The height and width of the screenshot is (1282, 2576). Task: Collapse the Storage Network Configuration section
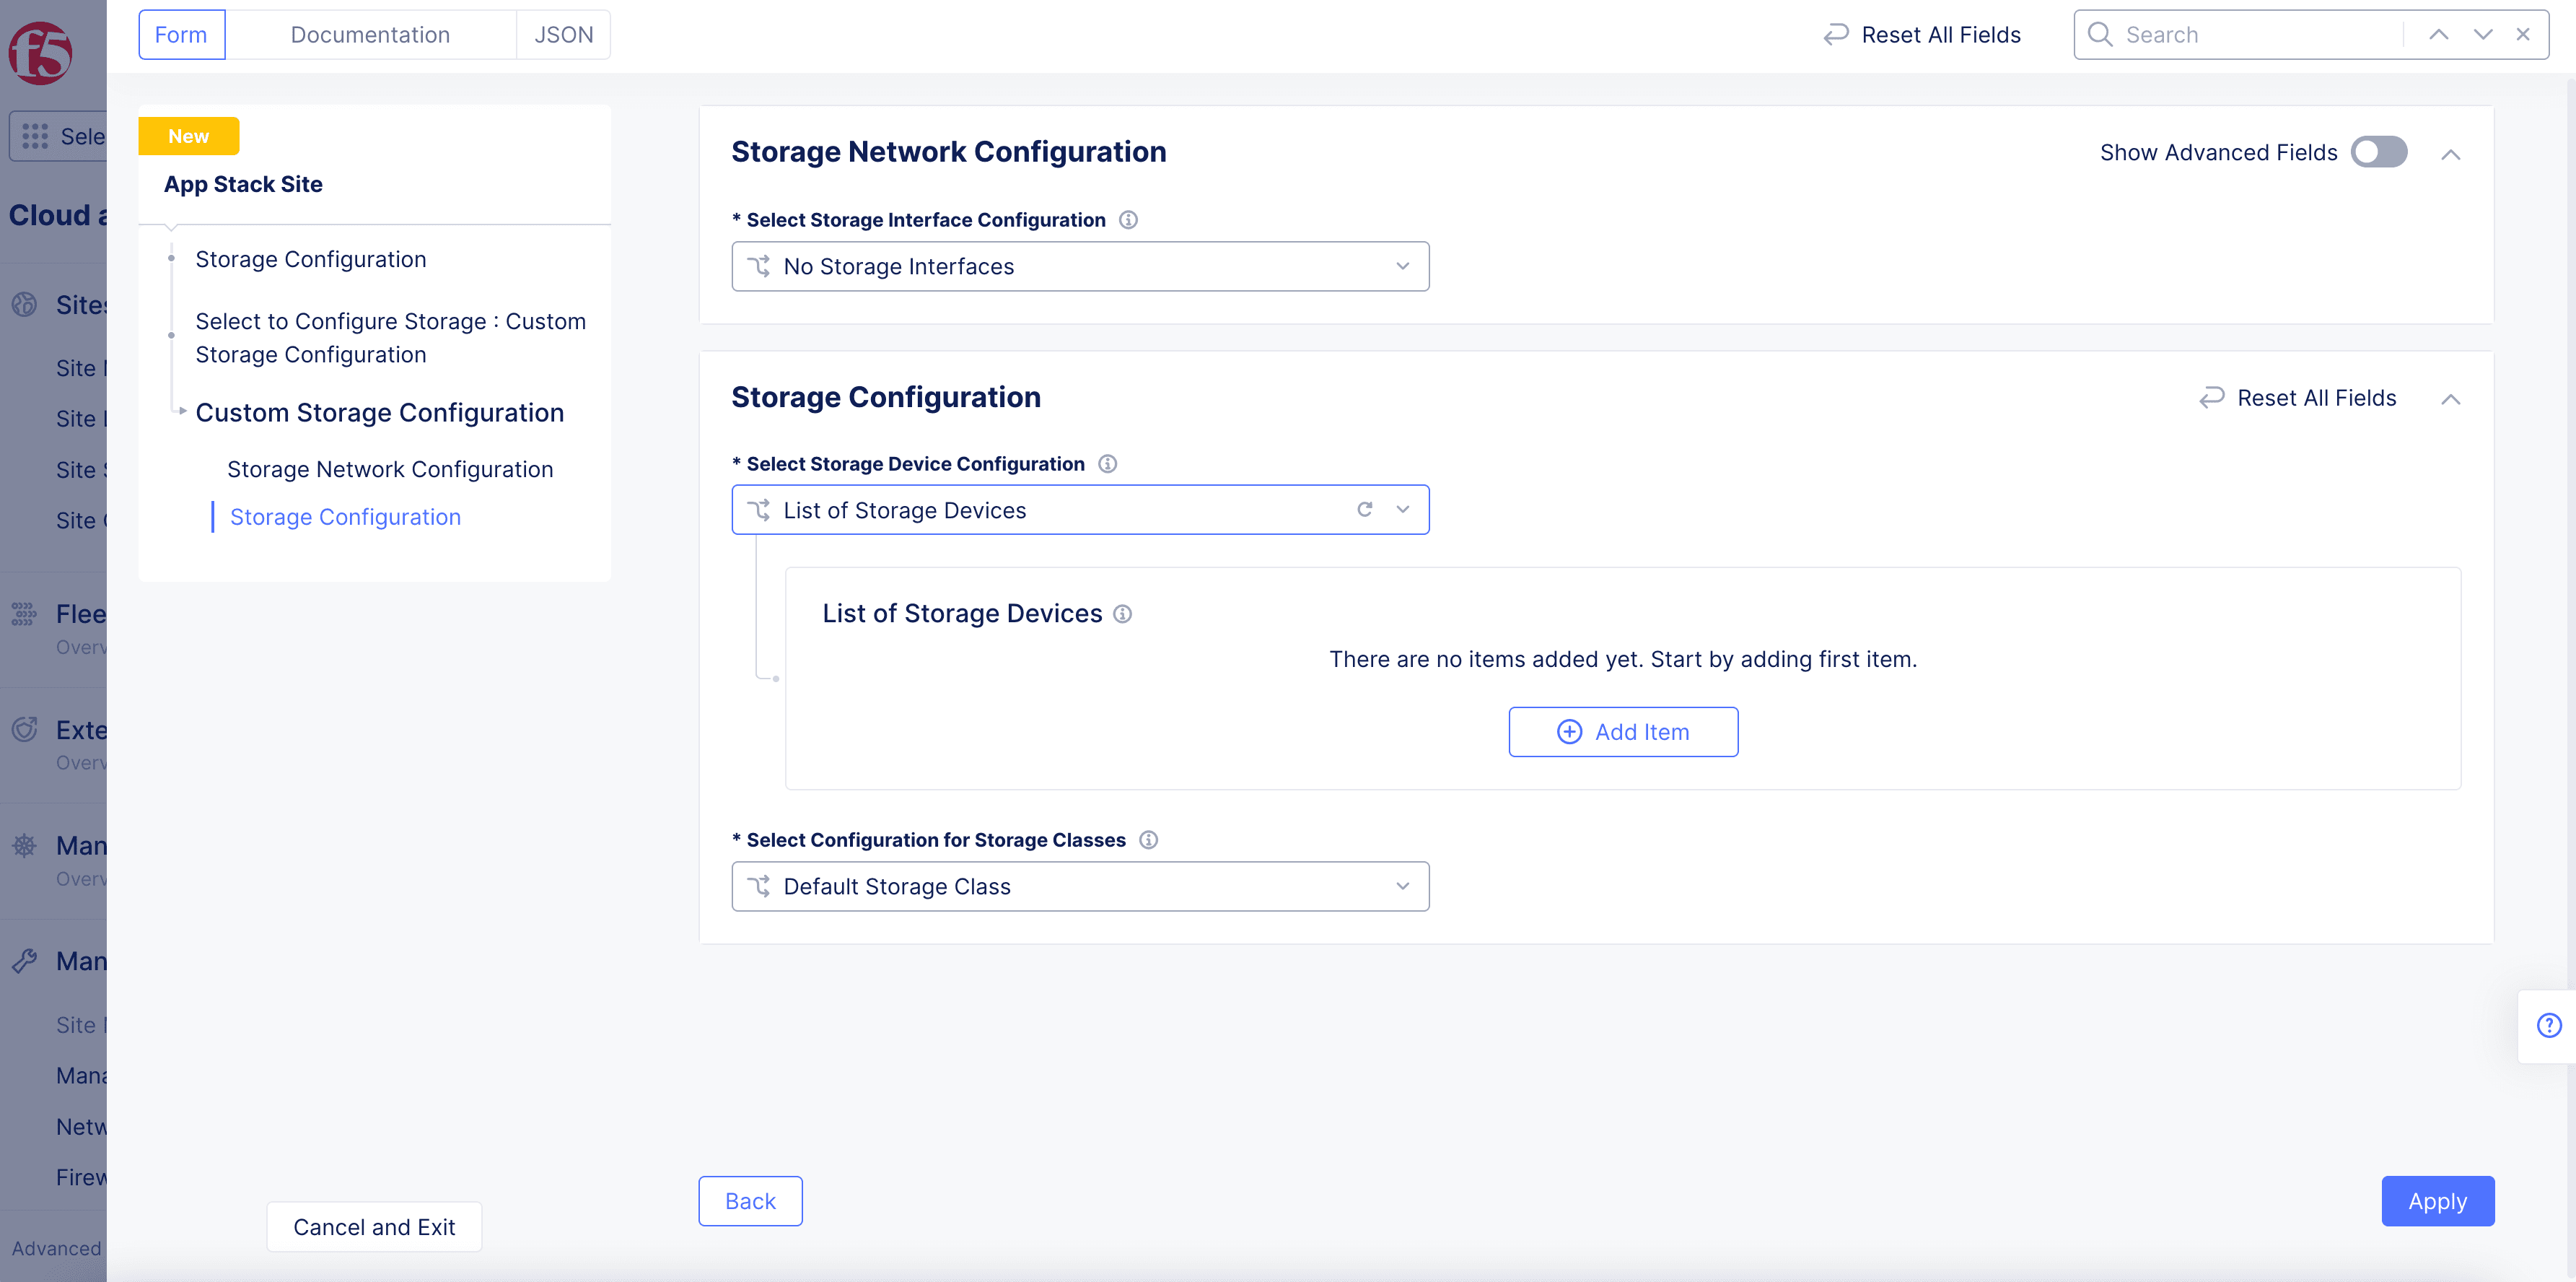2450,154
